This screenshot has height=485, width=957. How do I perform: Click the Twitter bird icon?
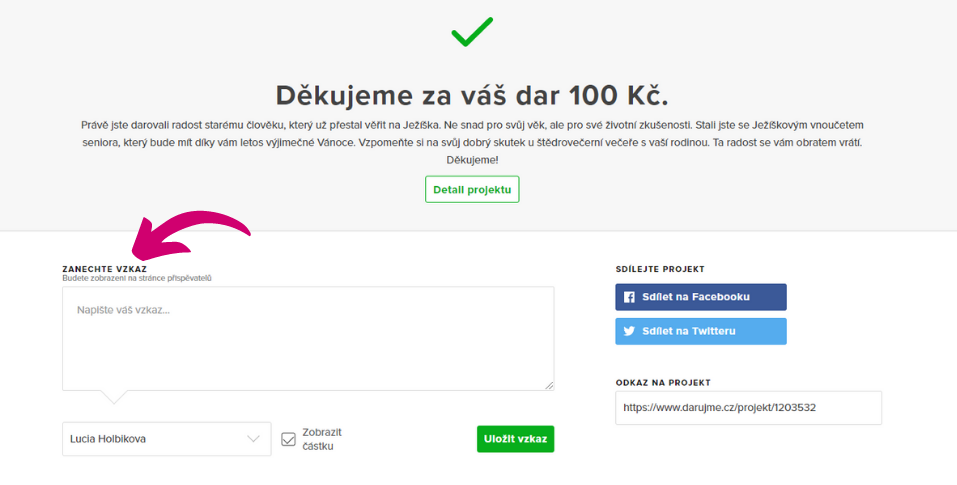630,331
